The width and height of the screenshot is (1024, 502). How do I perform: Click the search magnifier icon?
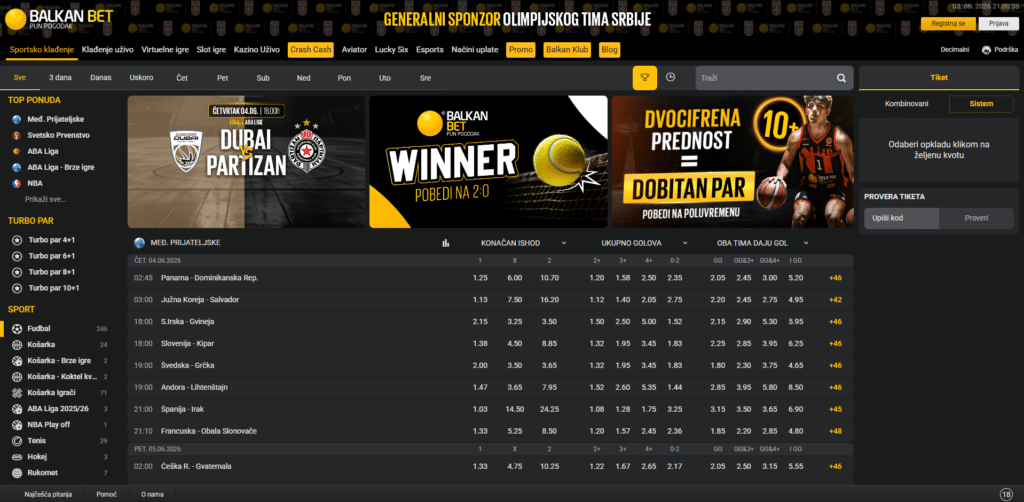[841, 78]
